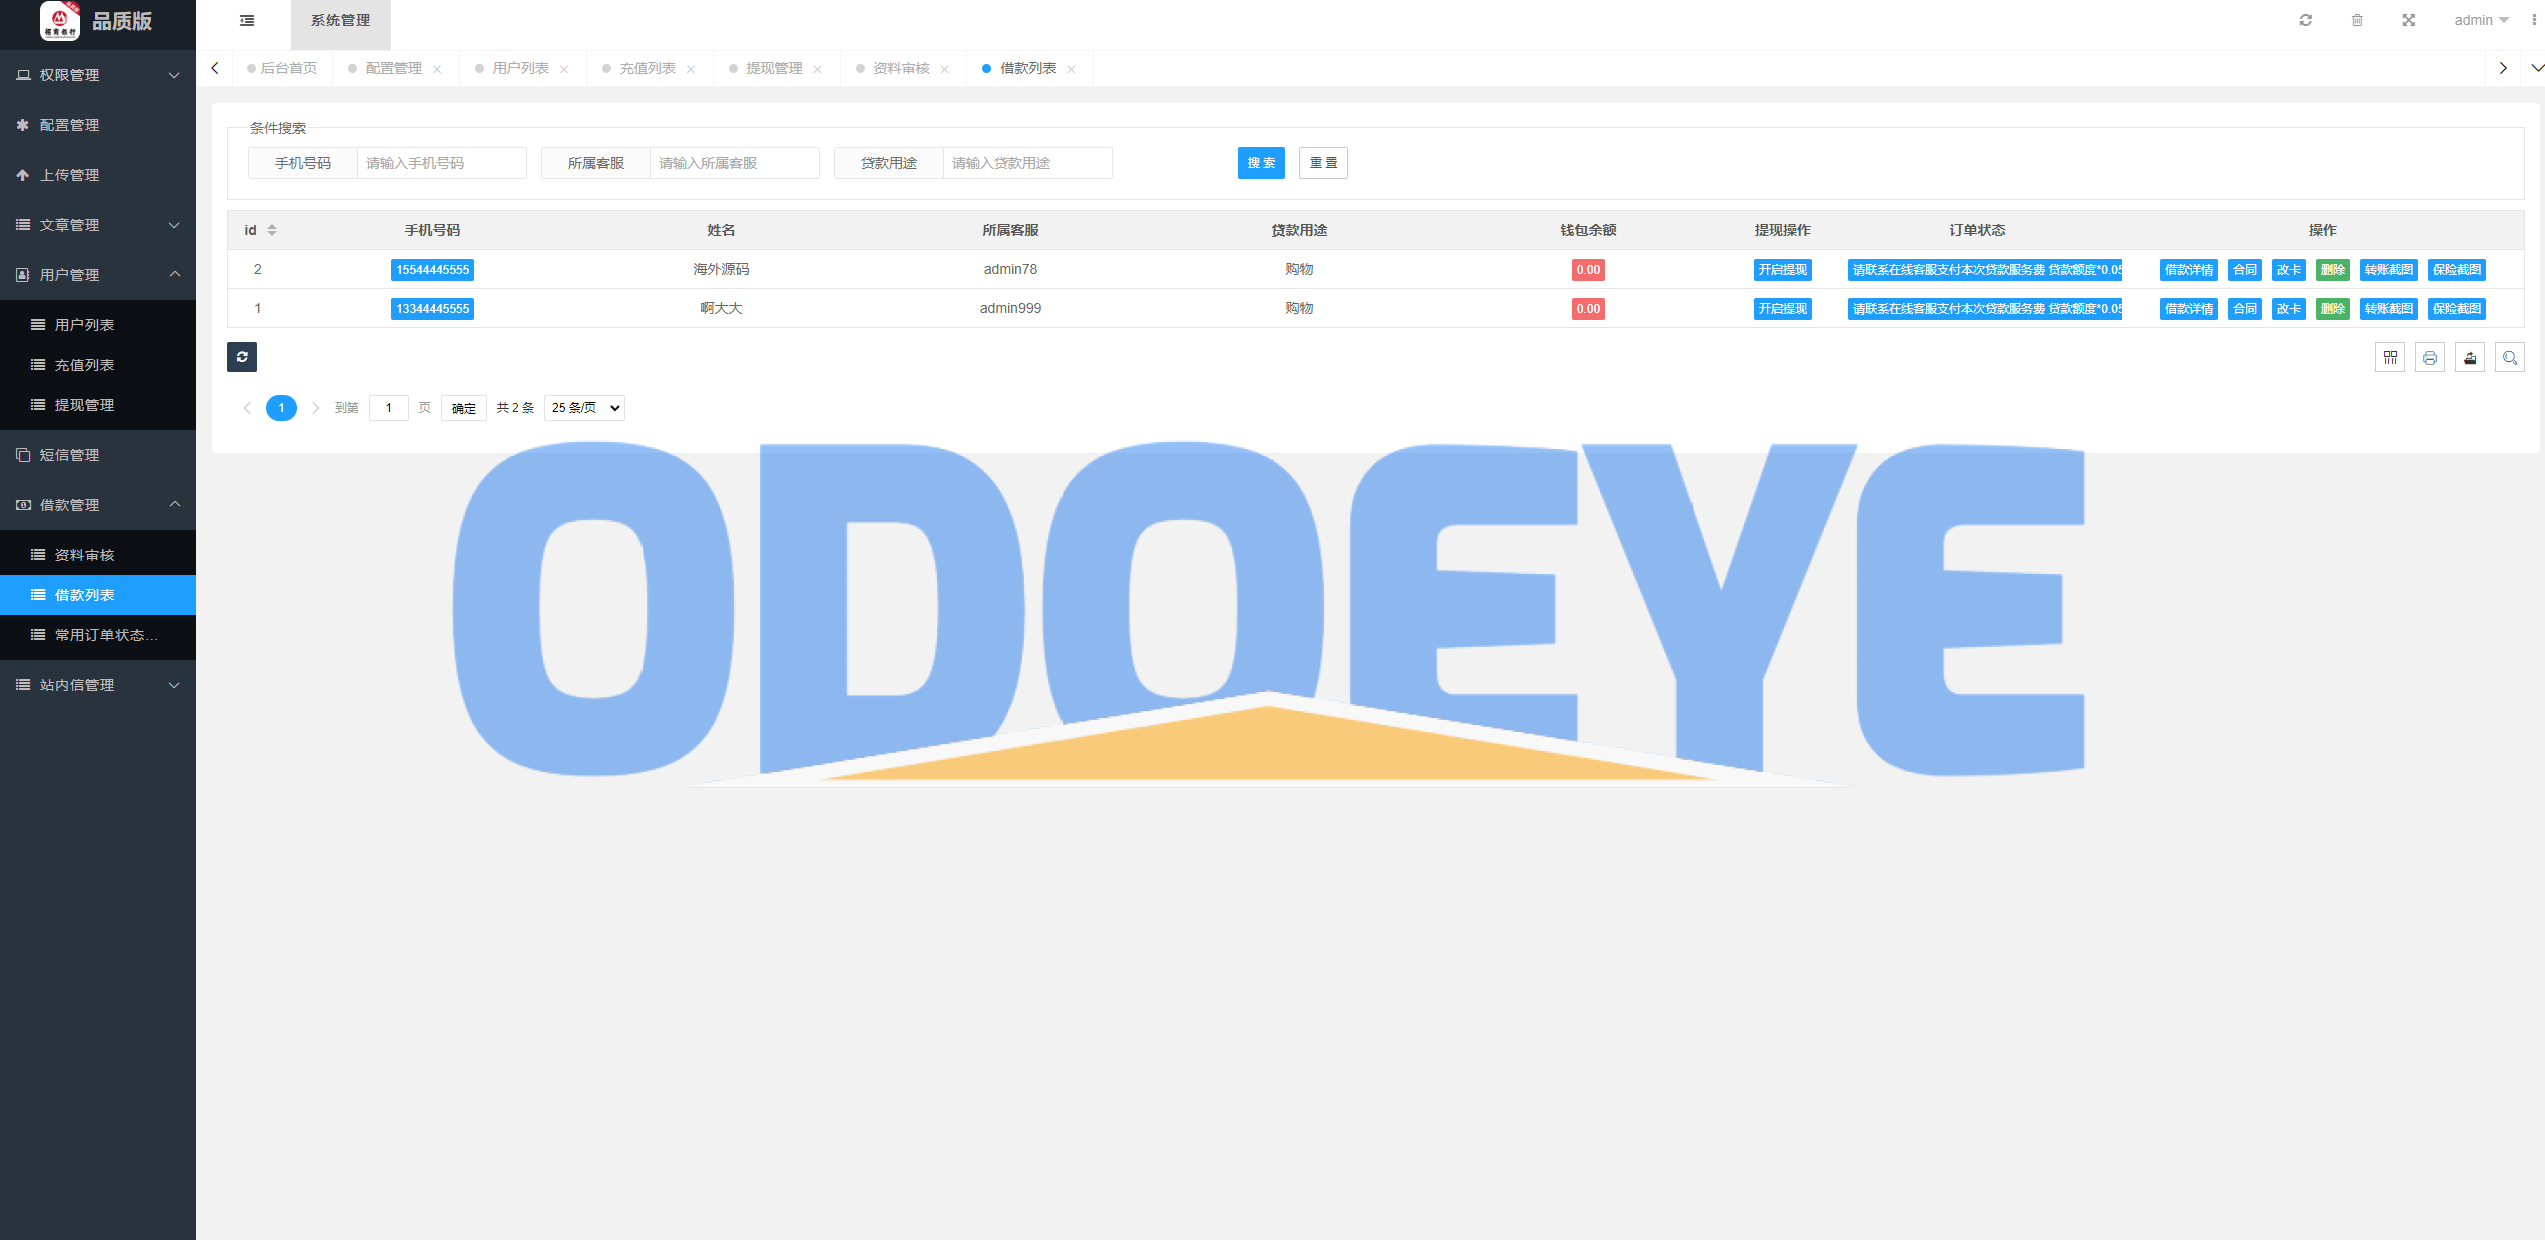The width and height of the screenshot is (2545, 1240).
Task: Click 合同 for the admin78 row
Action: (2245, 270)
